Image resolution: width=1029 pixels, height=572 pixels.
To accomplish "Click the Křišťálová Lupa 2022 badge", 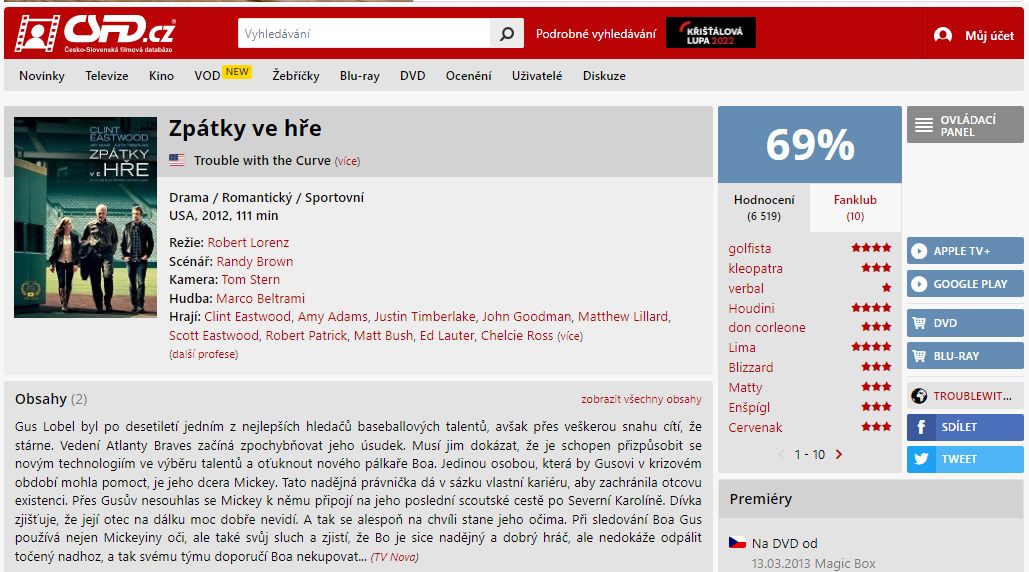I will 711,34.
